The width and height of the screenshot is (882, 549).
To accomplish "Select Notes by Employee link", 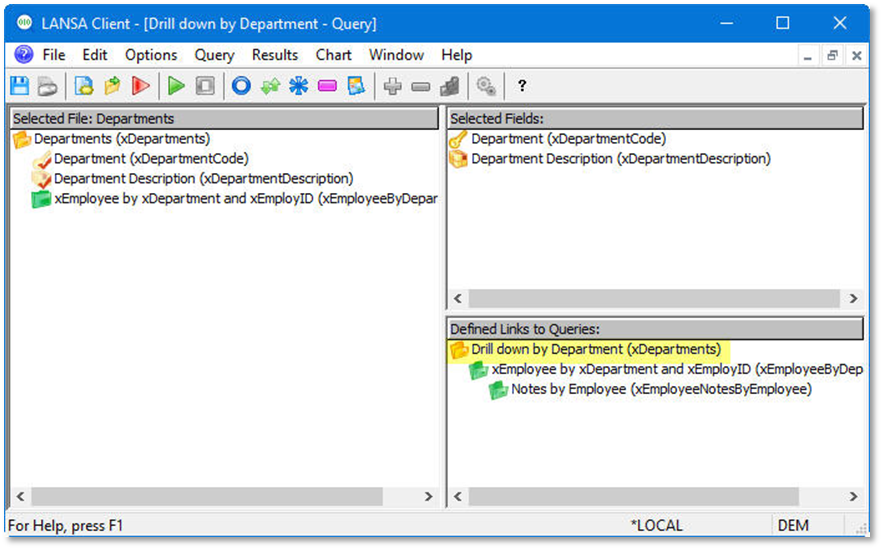I will pos(661,389).
